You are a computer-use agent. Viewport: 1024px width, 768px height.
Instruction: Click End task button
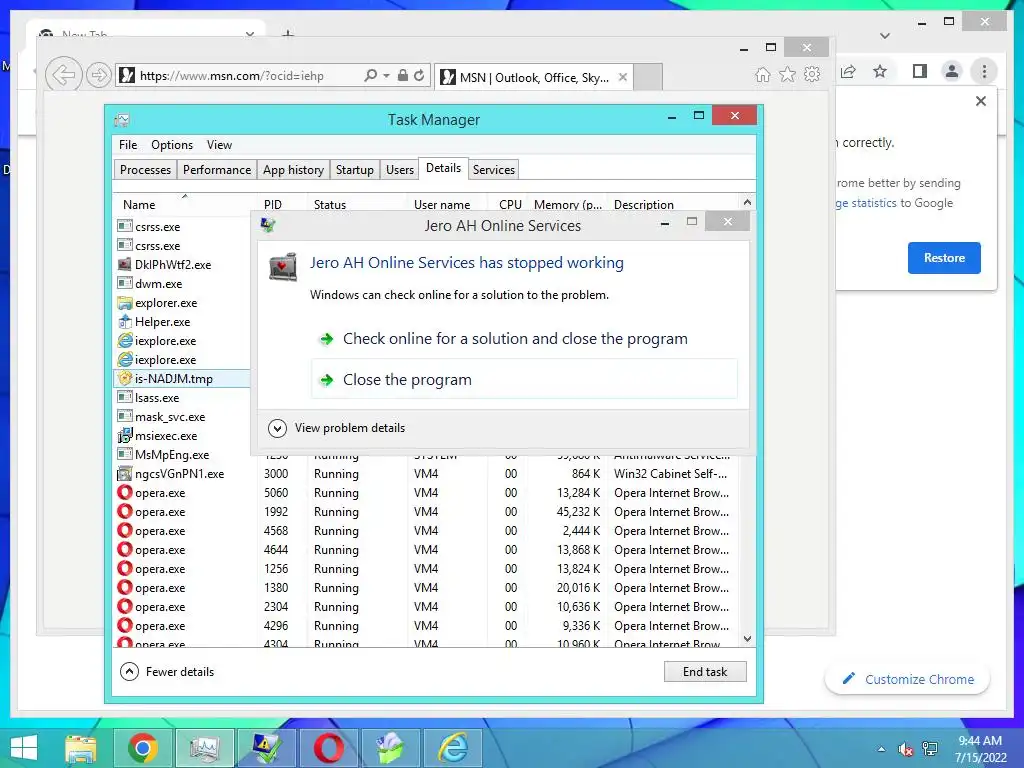coord(705,671)
